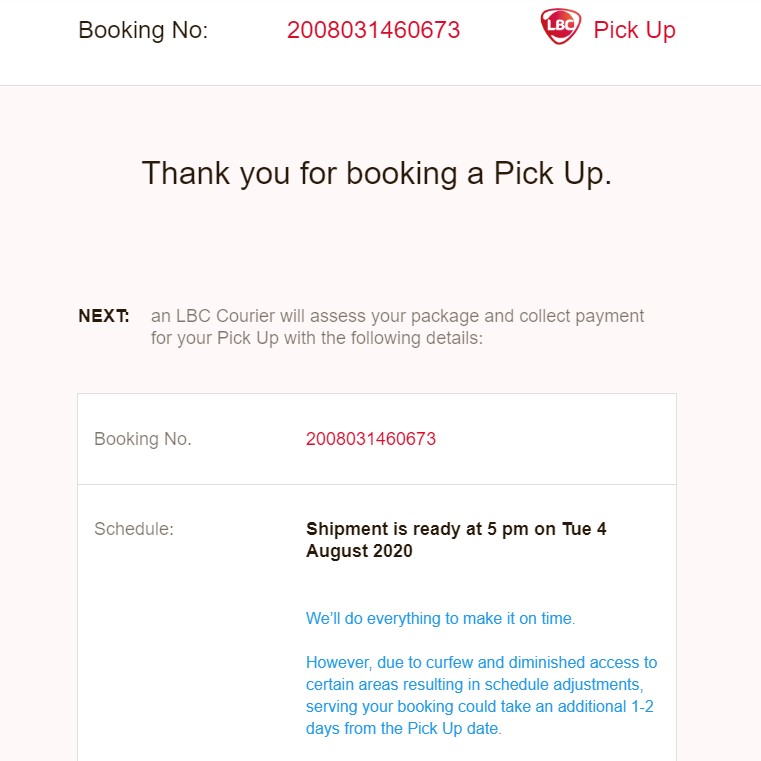Click the red Pick Up header text
This screenshot has width=761, height=761.
[x=634, y=30]
